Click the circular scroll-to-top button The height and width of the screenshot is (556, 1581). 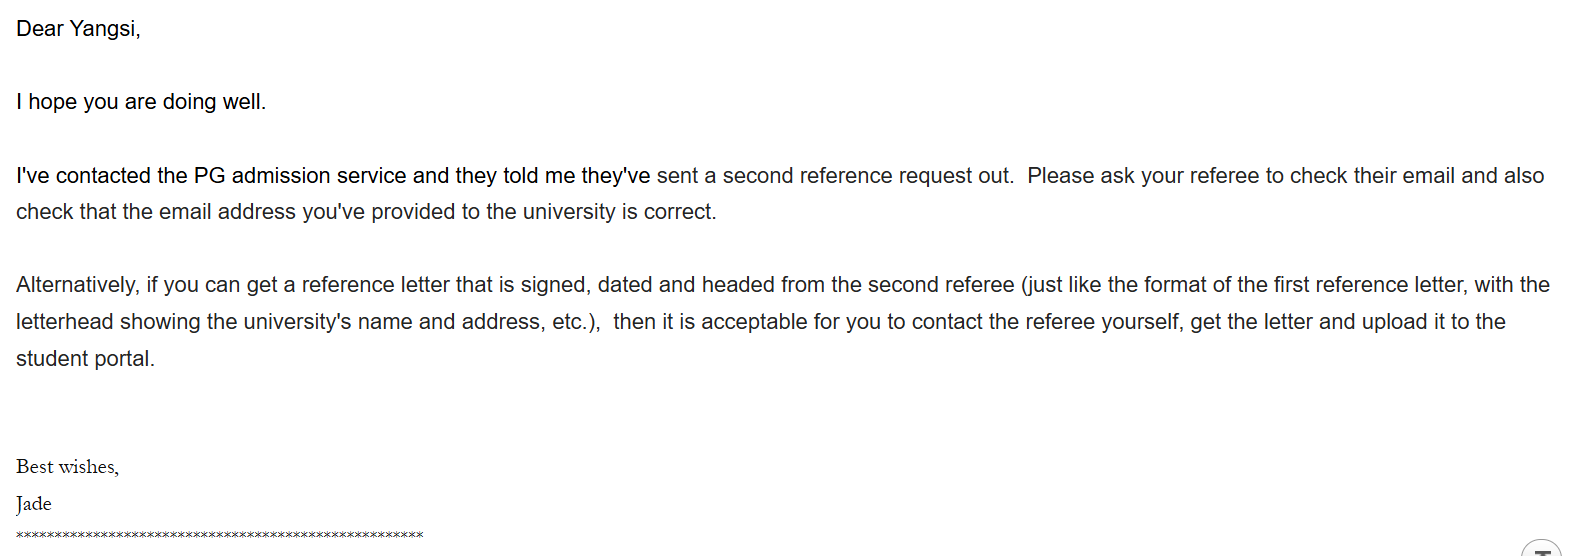[x=1541, y=549]
